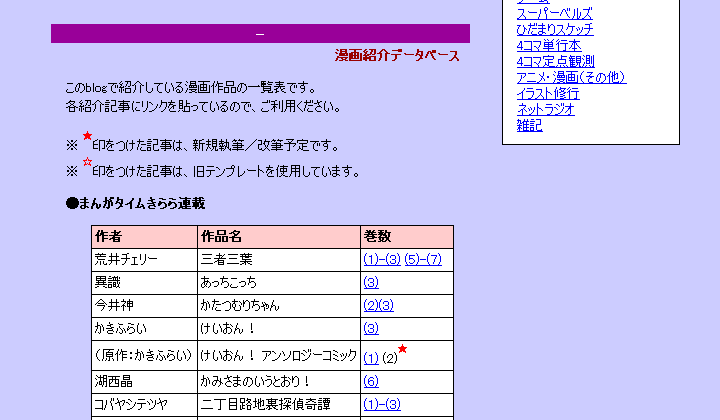Open かたつむりちゃん volume (3) link

click(x=386, y=306)
